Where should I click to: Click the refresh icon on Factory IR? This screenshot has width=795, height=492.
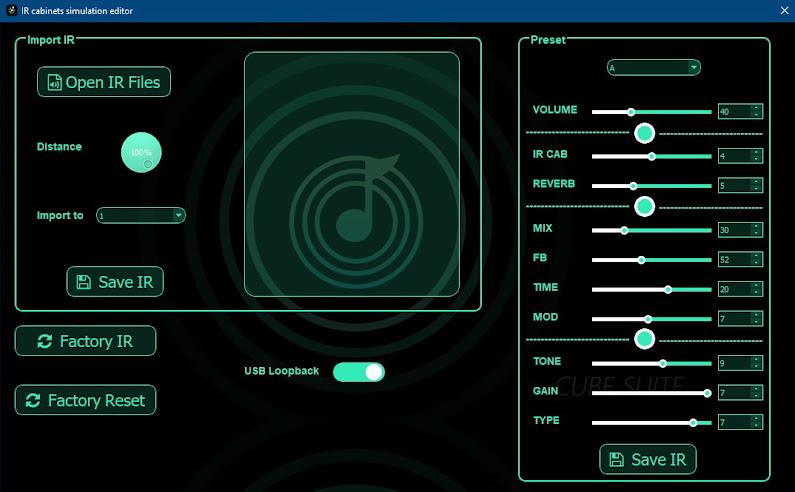click(x=45, y=341)
